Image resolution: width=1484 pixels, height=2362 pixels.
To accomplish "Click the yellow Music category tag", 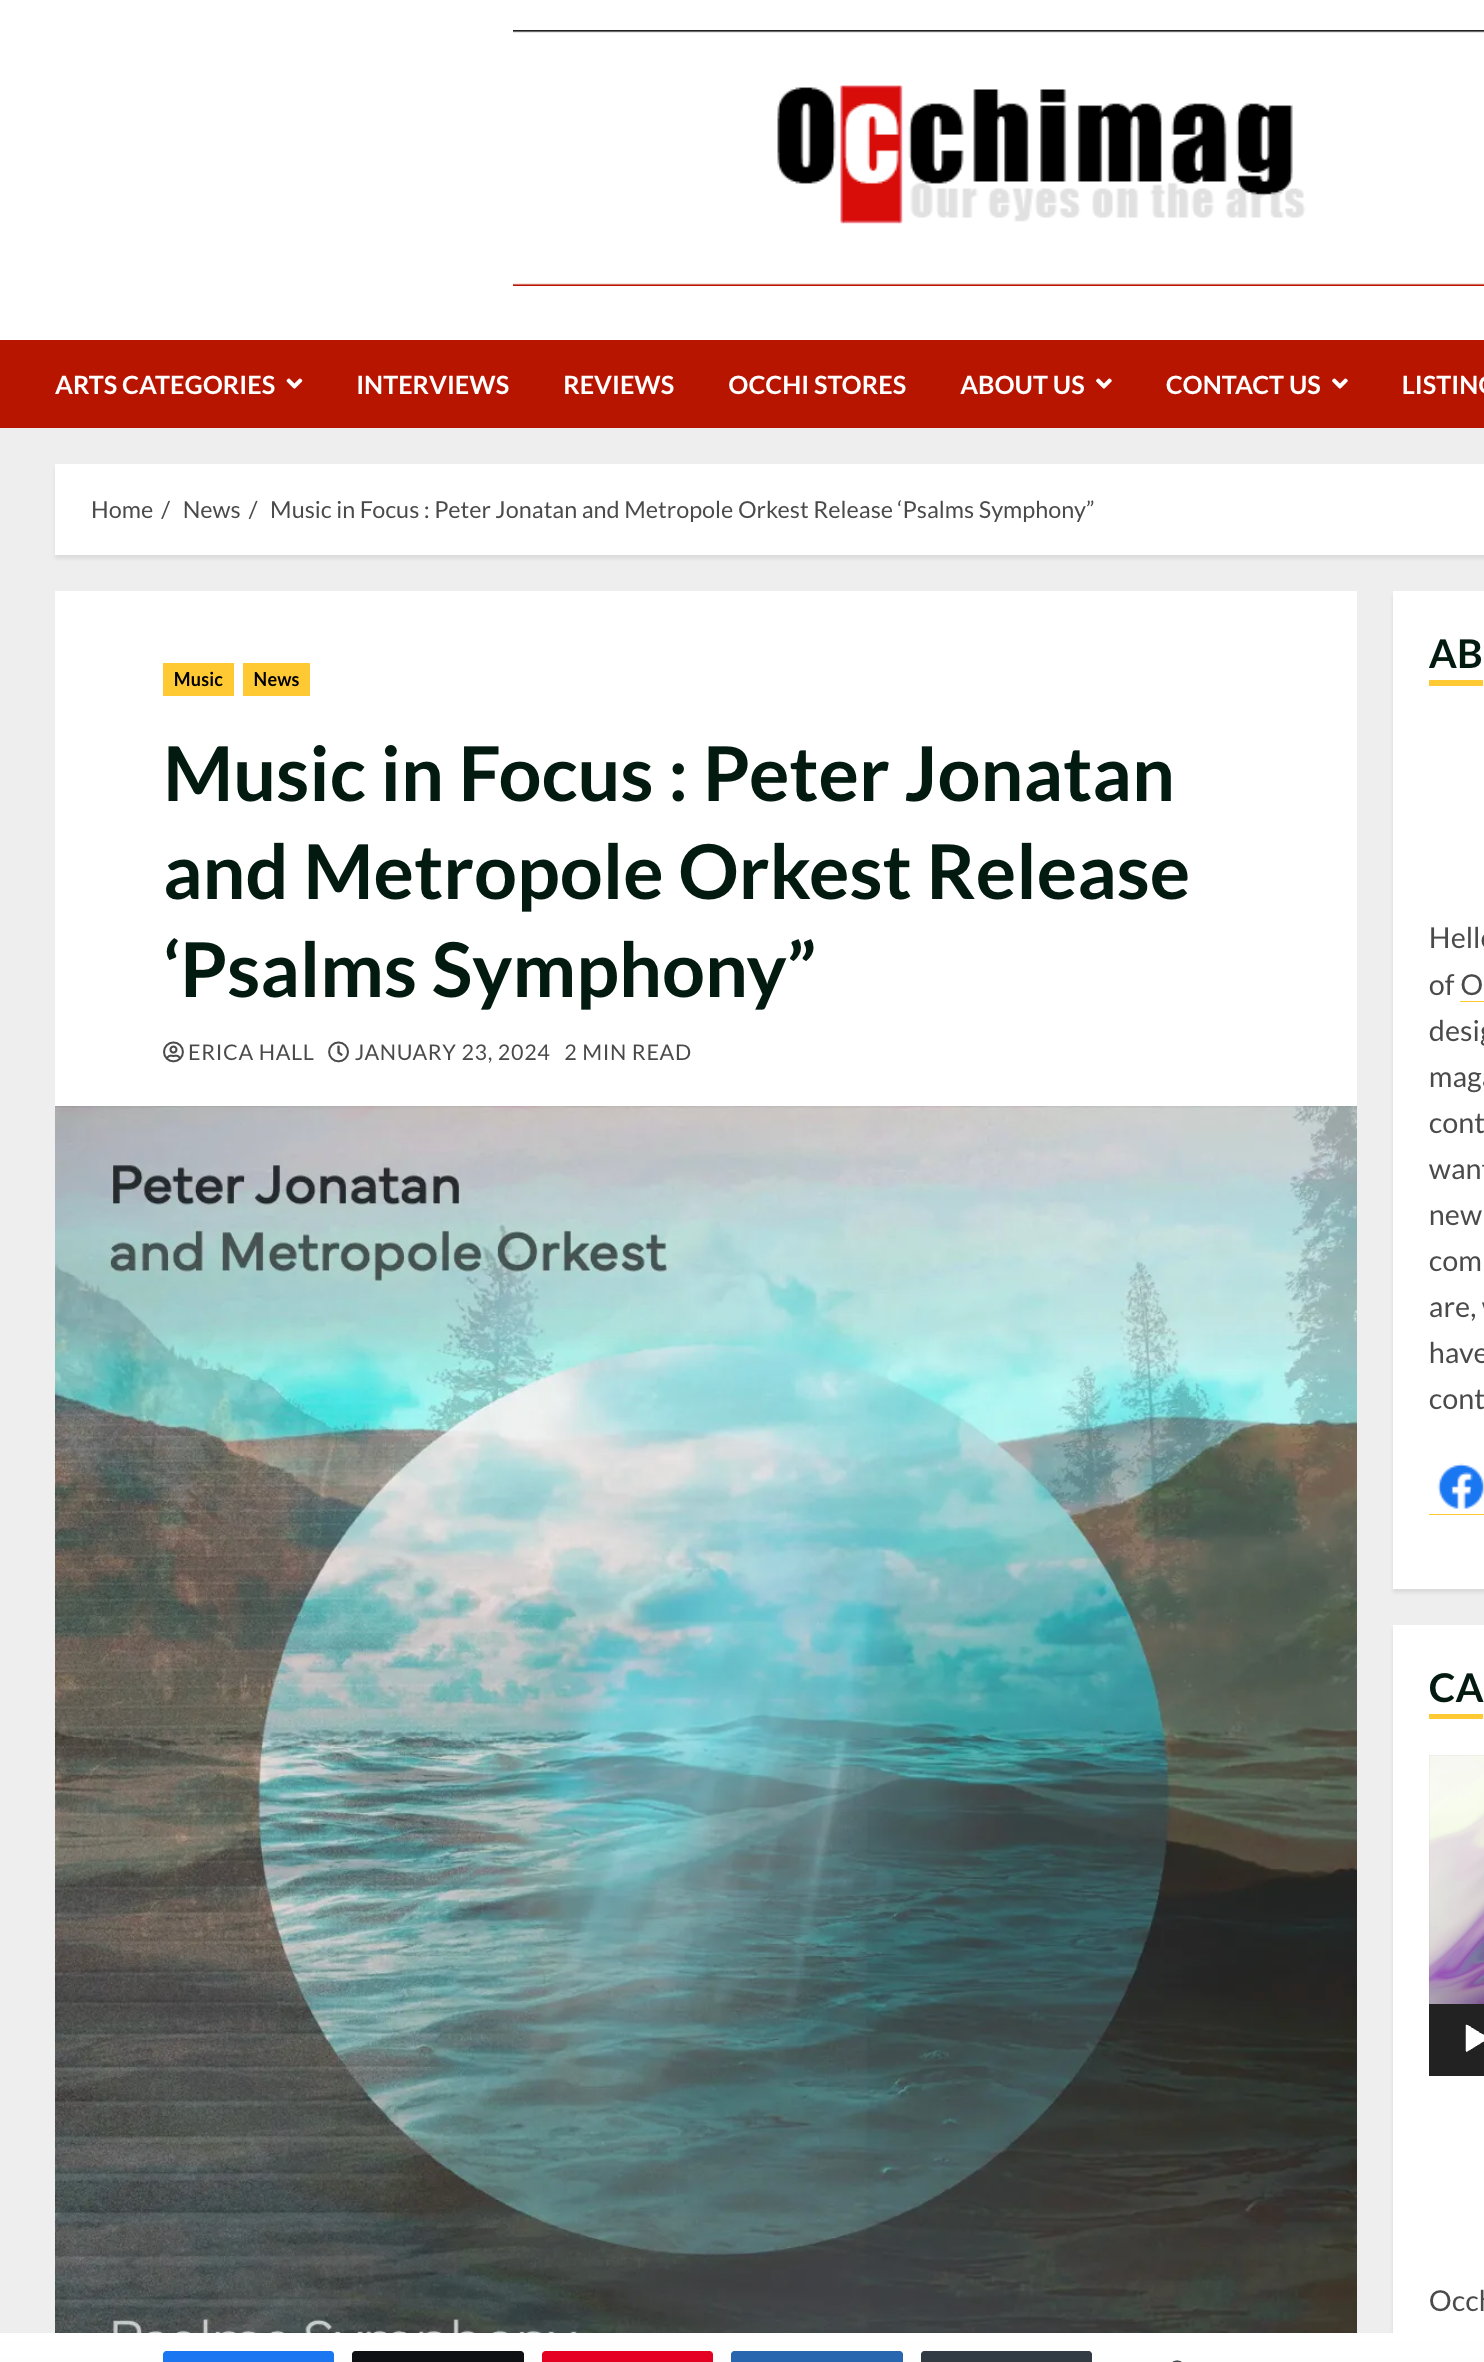I will (198, 680).
